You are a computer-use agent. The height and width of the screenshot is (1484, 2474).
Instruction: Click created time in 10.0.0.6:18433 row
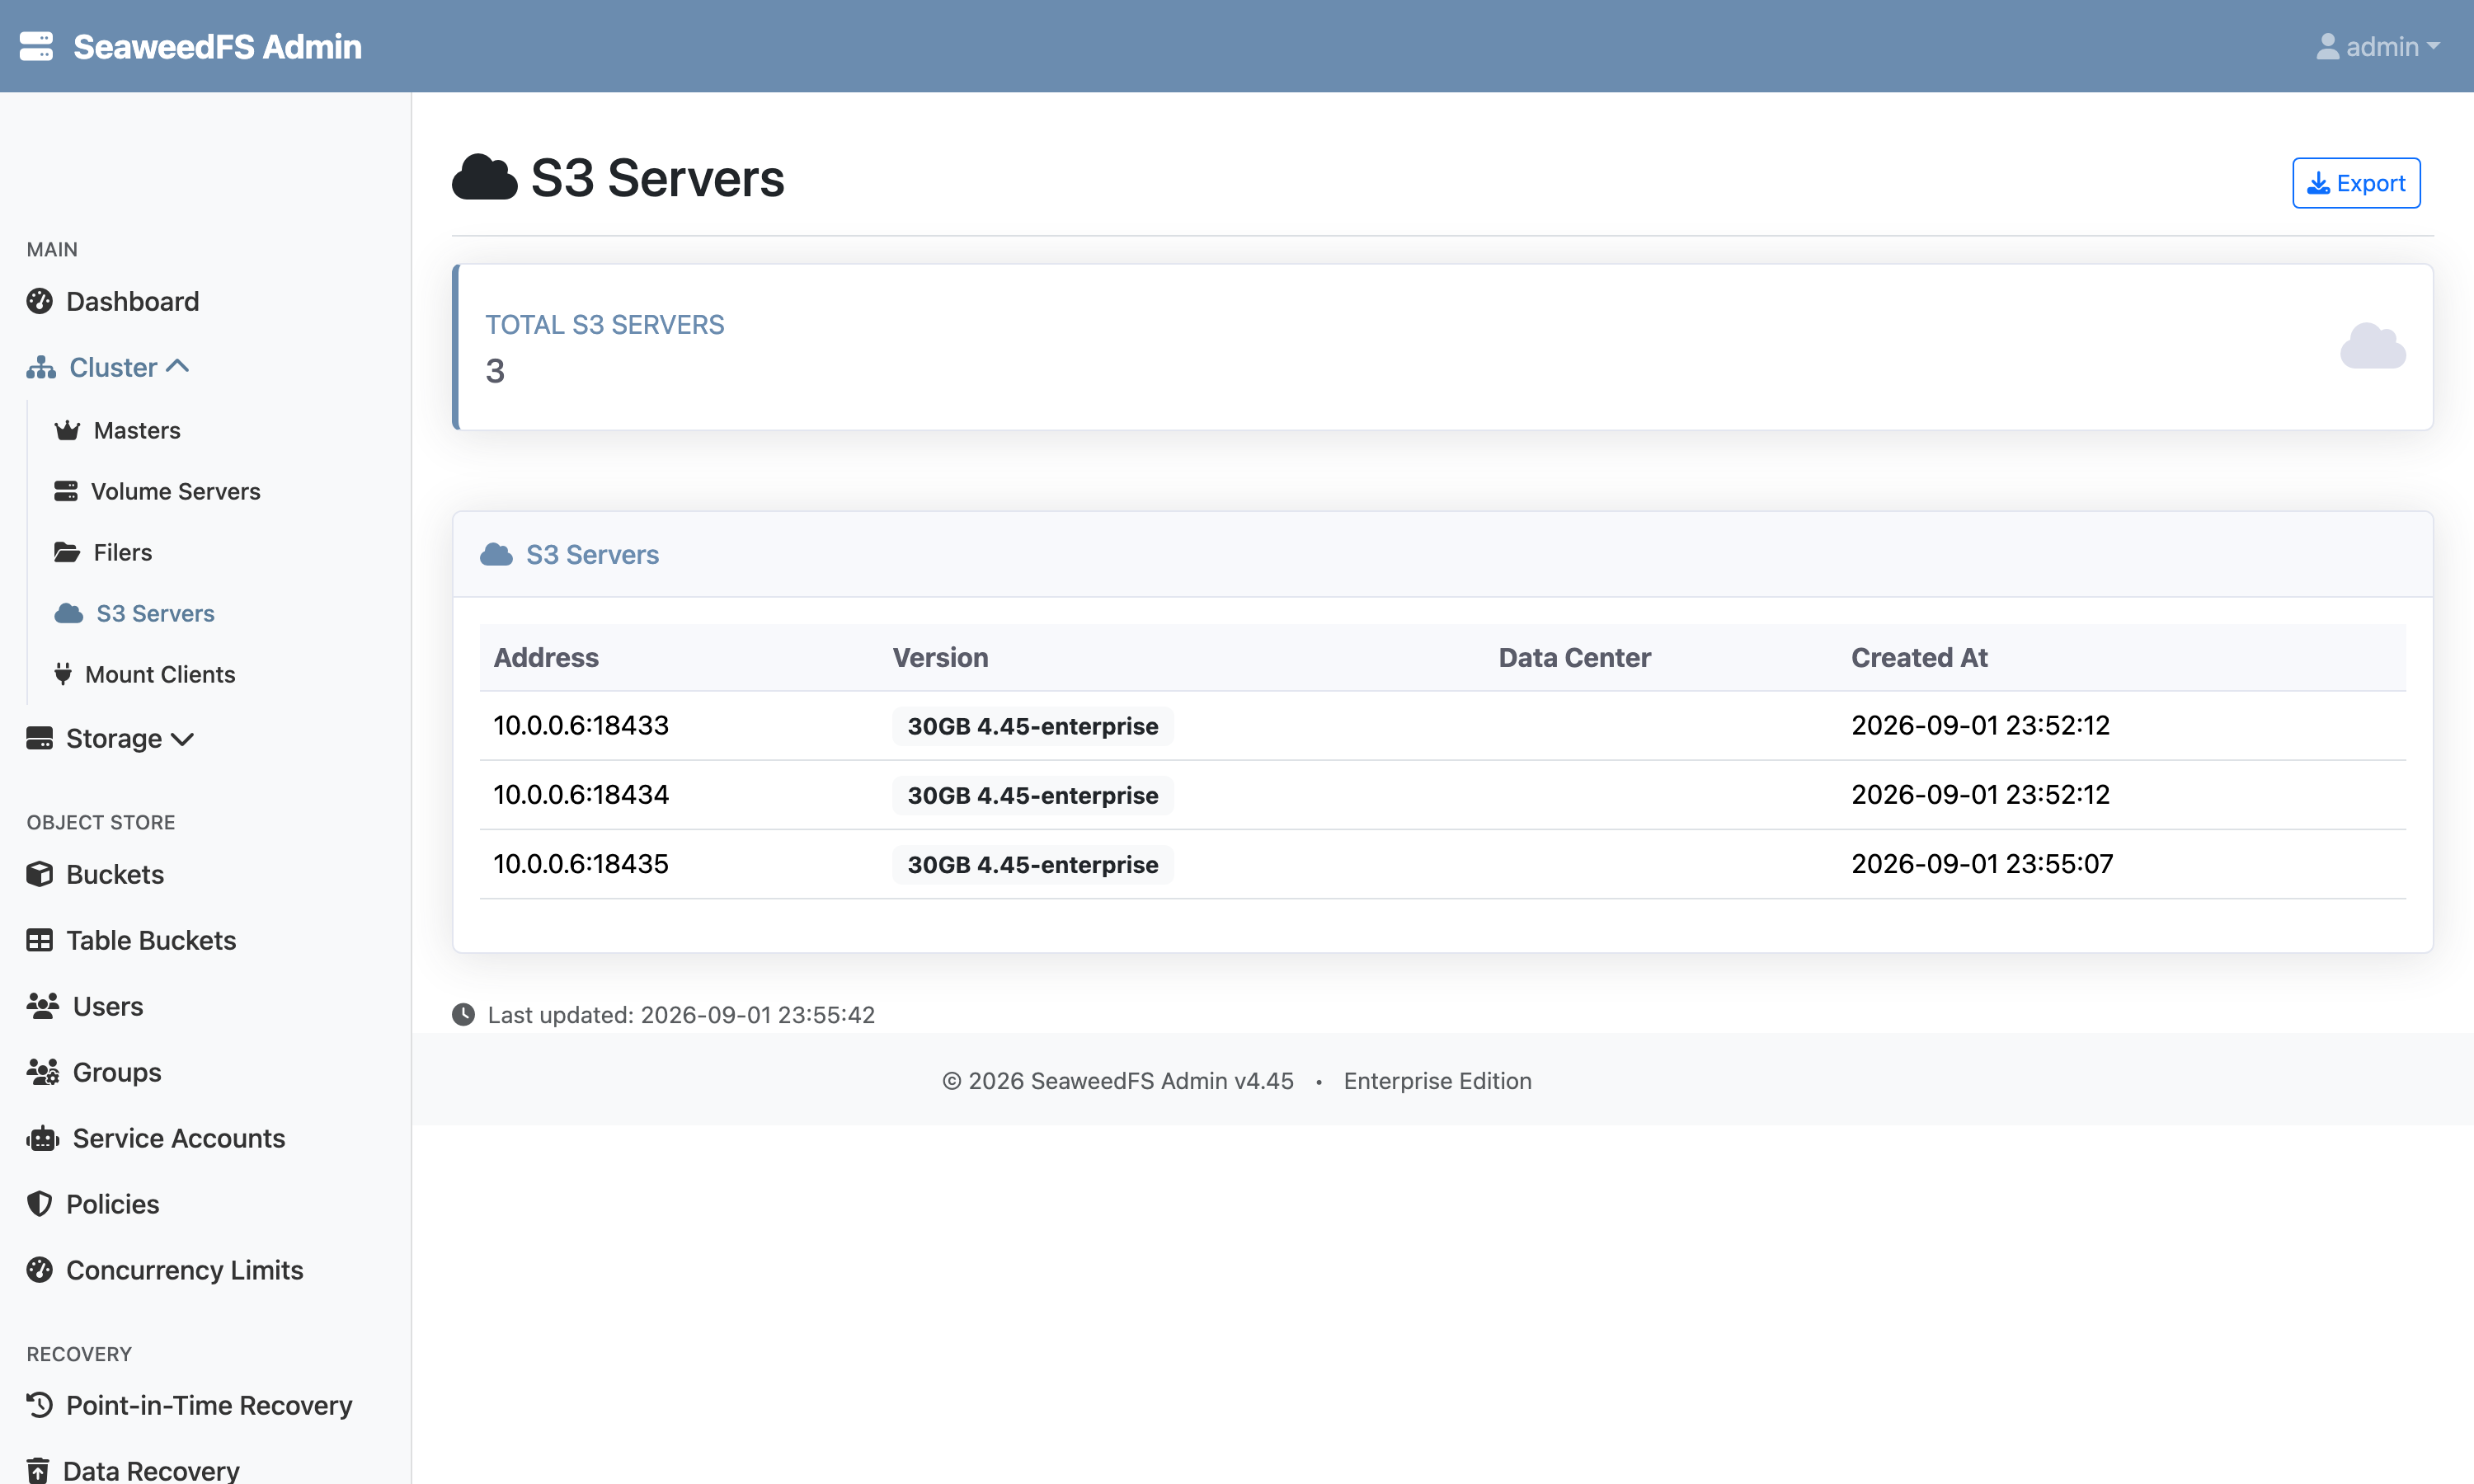[x=1980, y=725]
